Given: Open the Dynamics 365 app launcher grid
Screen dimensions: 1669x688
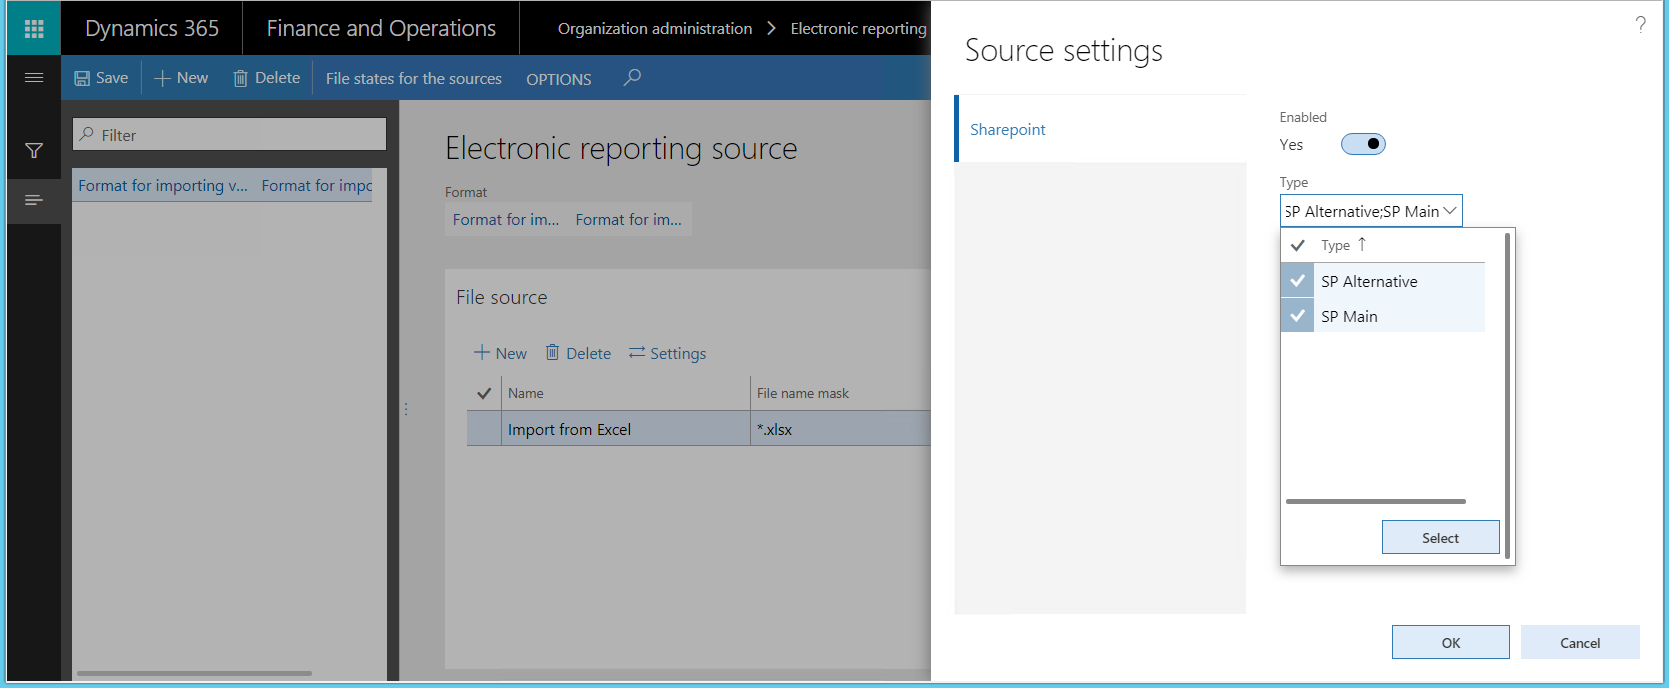Looking at the screenshot, I should coord(34,28).
